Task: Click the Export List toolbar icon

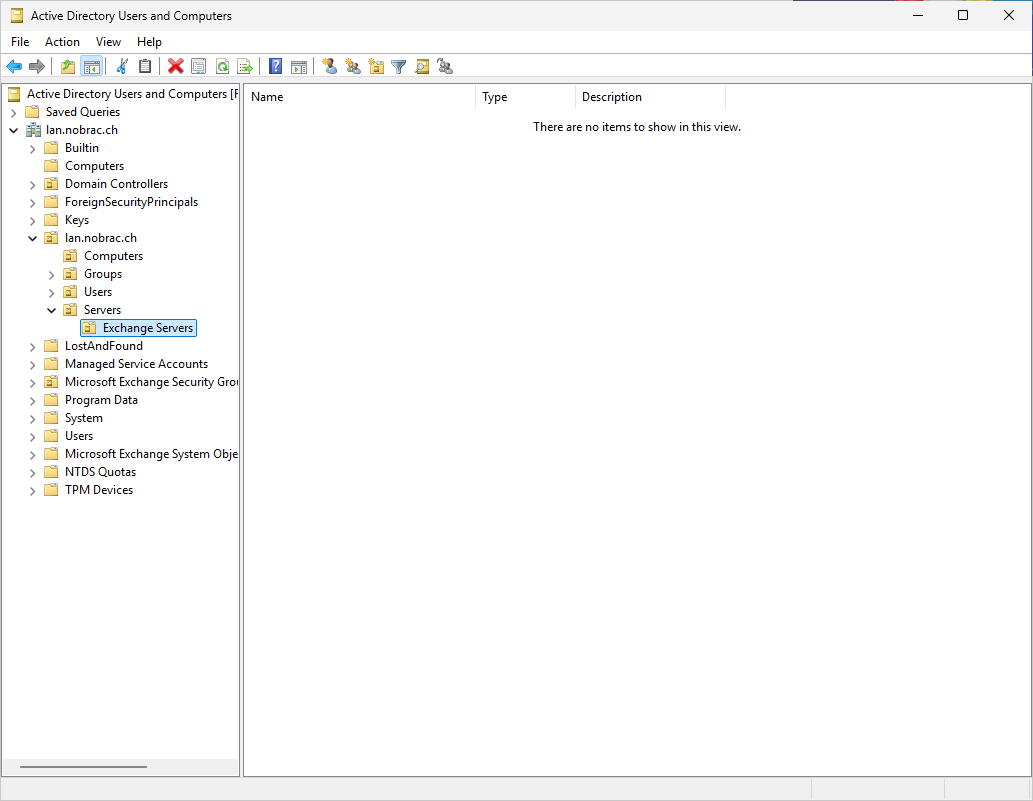Action: tap(244, 67)
